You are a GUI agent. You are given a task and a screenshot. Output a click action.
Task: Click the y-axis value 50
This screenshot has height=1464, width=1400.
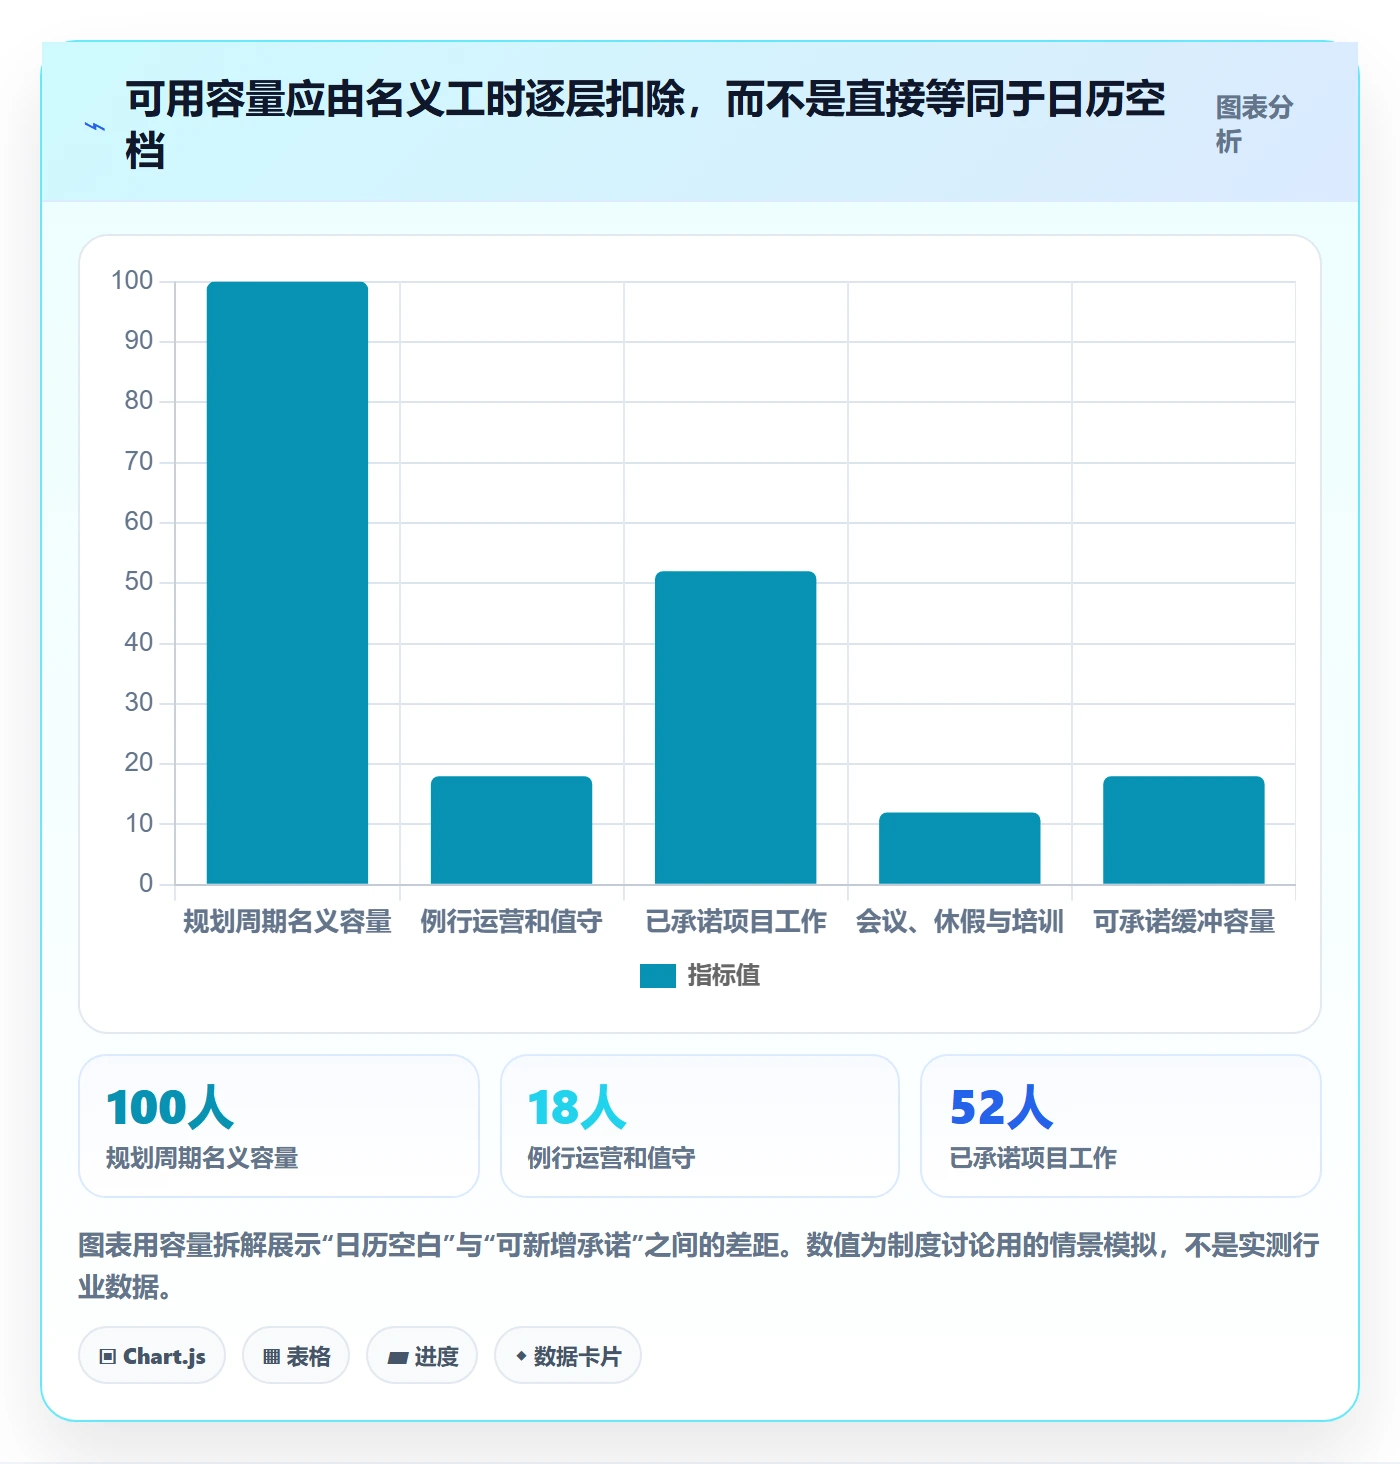click(x=139, y=581)
